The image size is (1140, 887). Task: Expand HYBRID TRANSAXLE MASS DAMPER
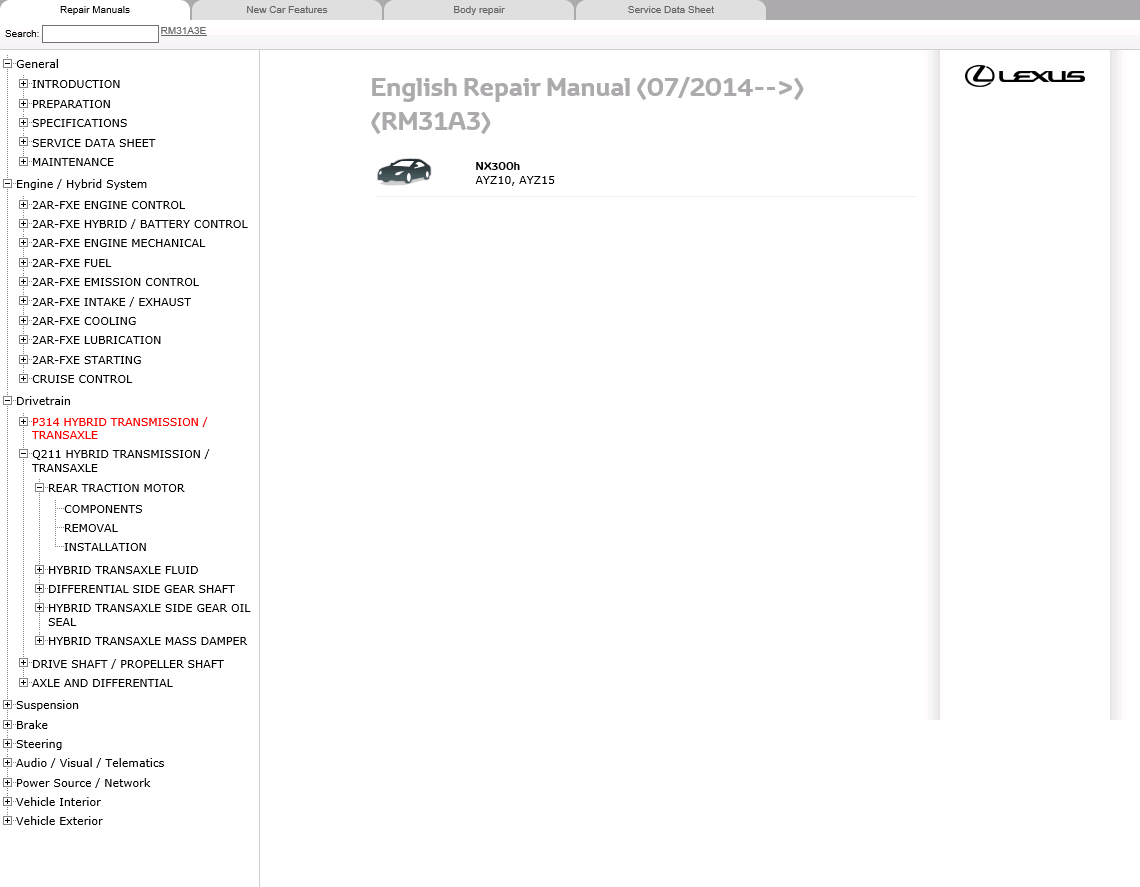pos(40,641)
